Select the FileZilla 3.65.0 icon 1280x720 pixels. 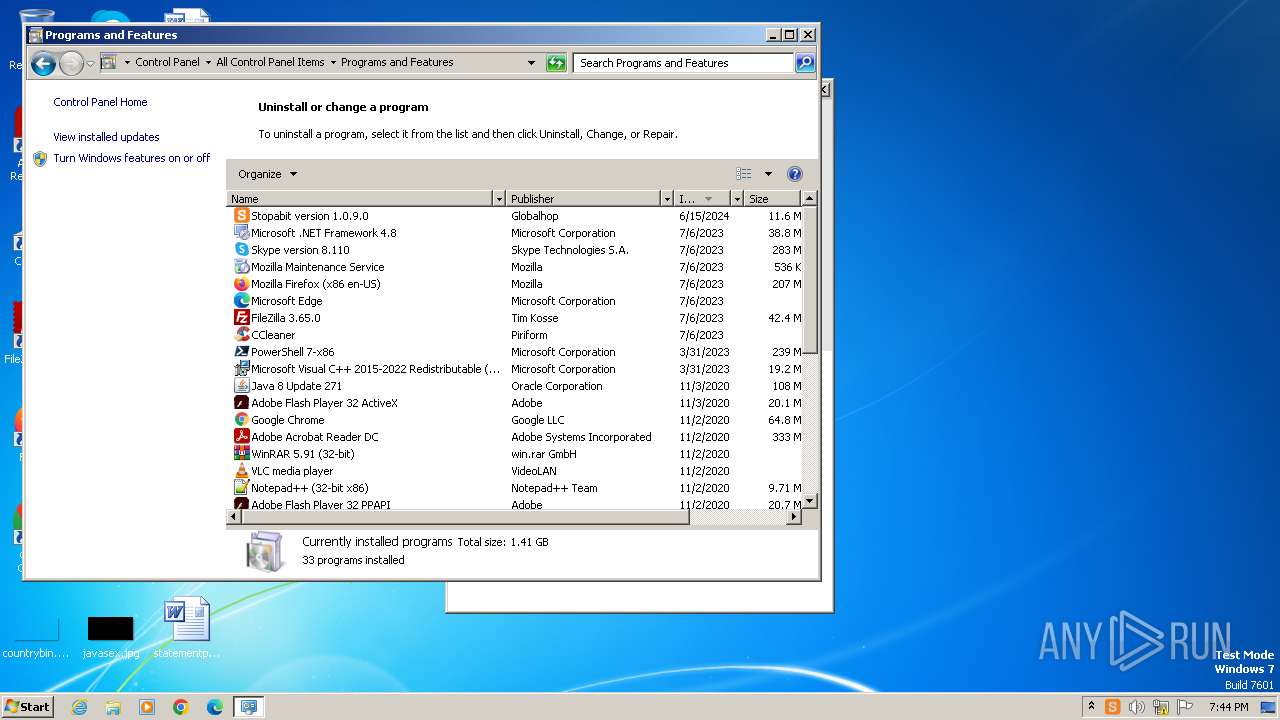coord(241,318)
